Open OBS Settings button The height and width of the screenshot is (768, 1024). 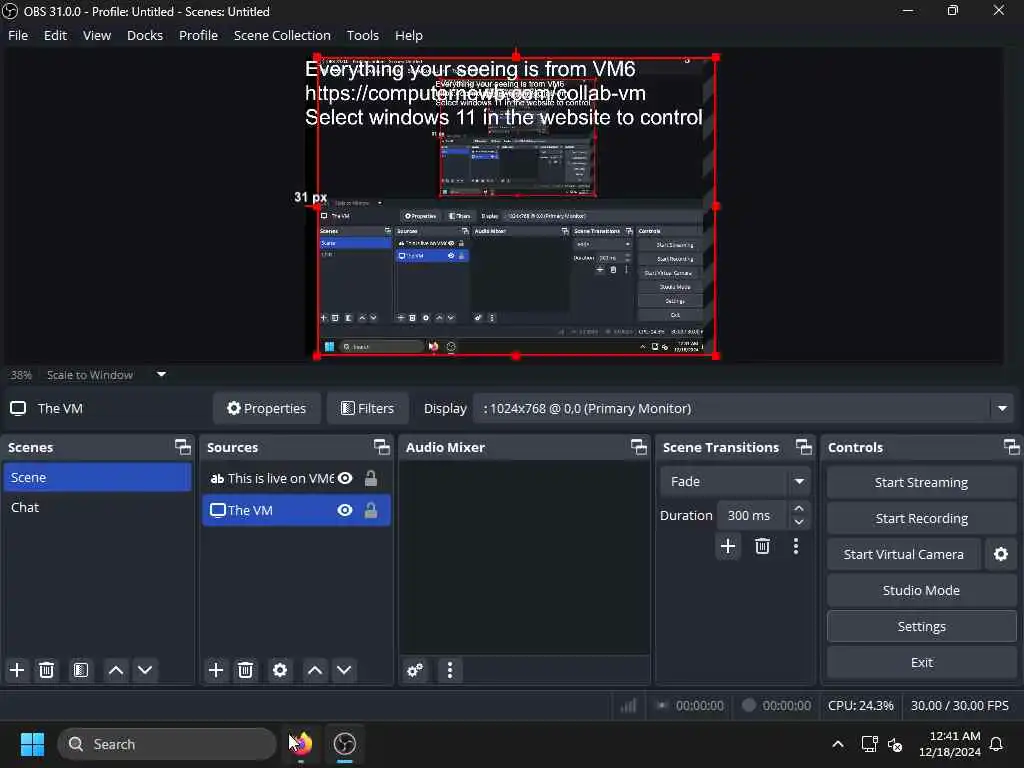click(x=921, y=626)
